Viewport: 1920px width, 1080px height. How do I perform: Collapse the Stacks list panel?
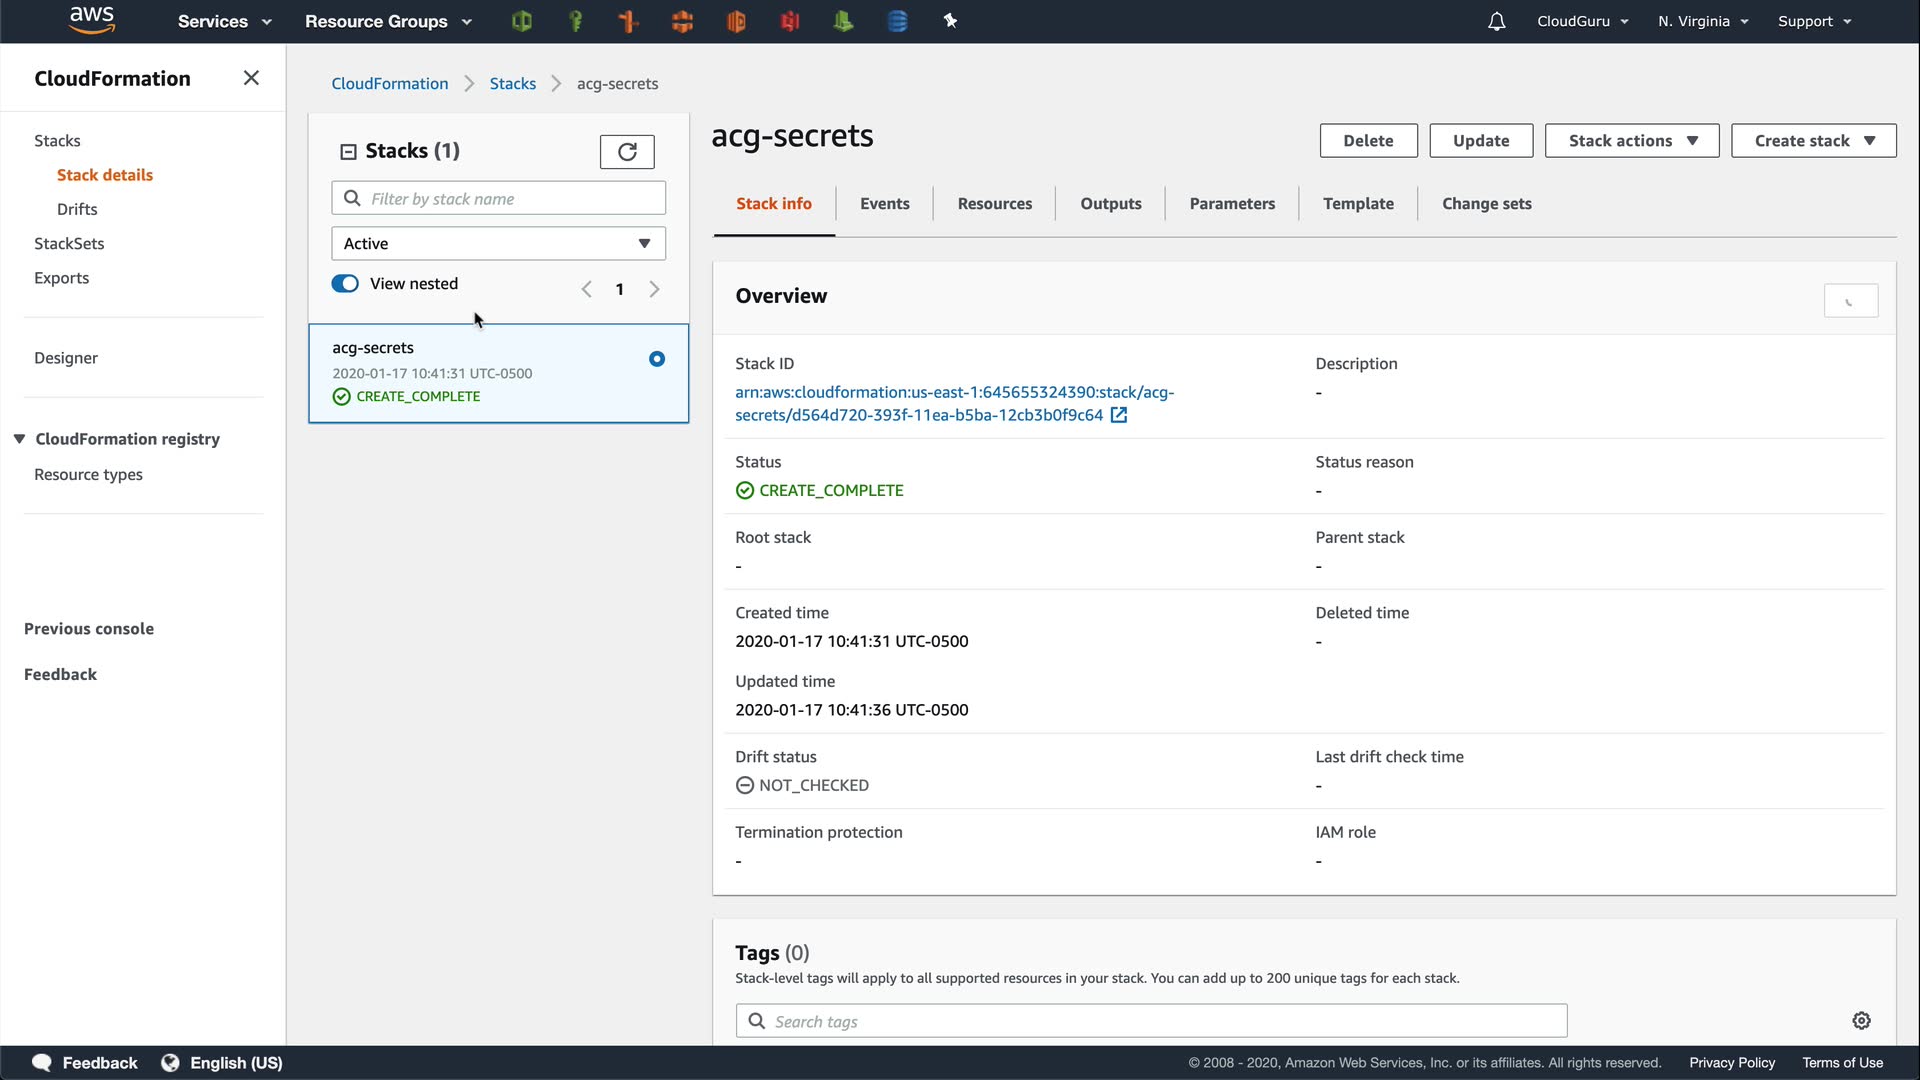[x=348, y=151]
